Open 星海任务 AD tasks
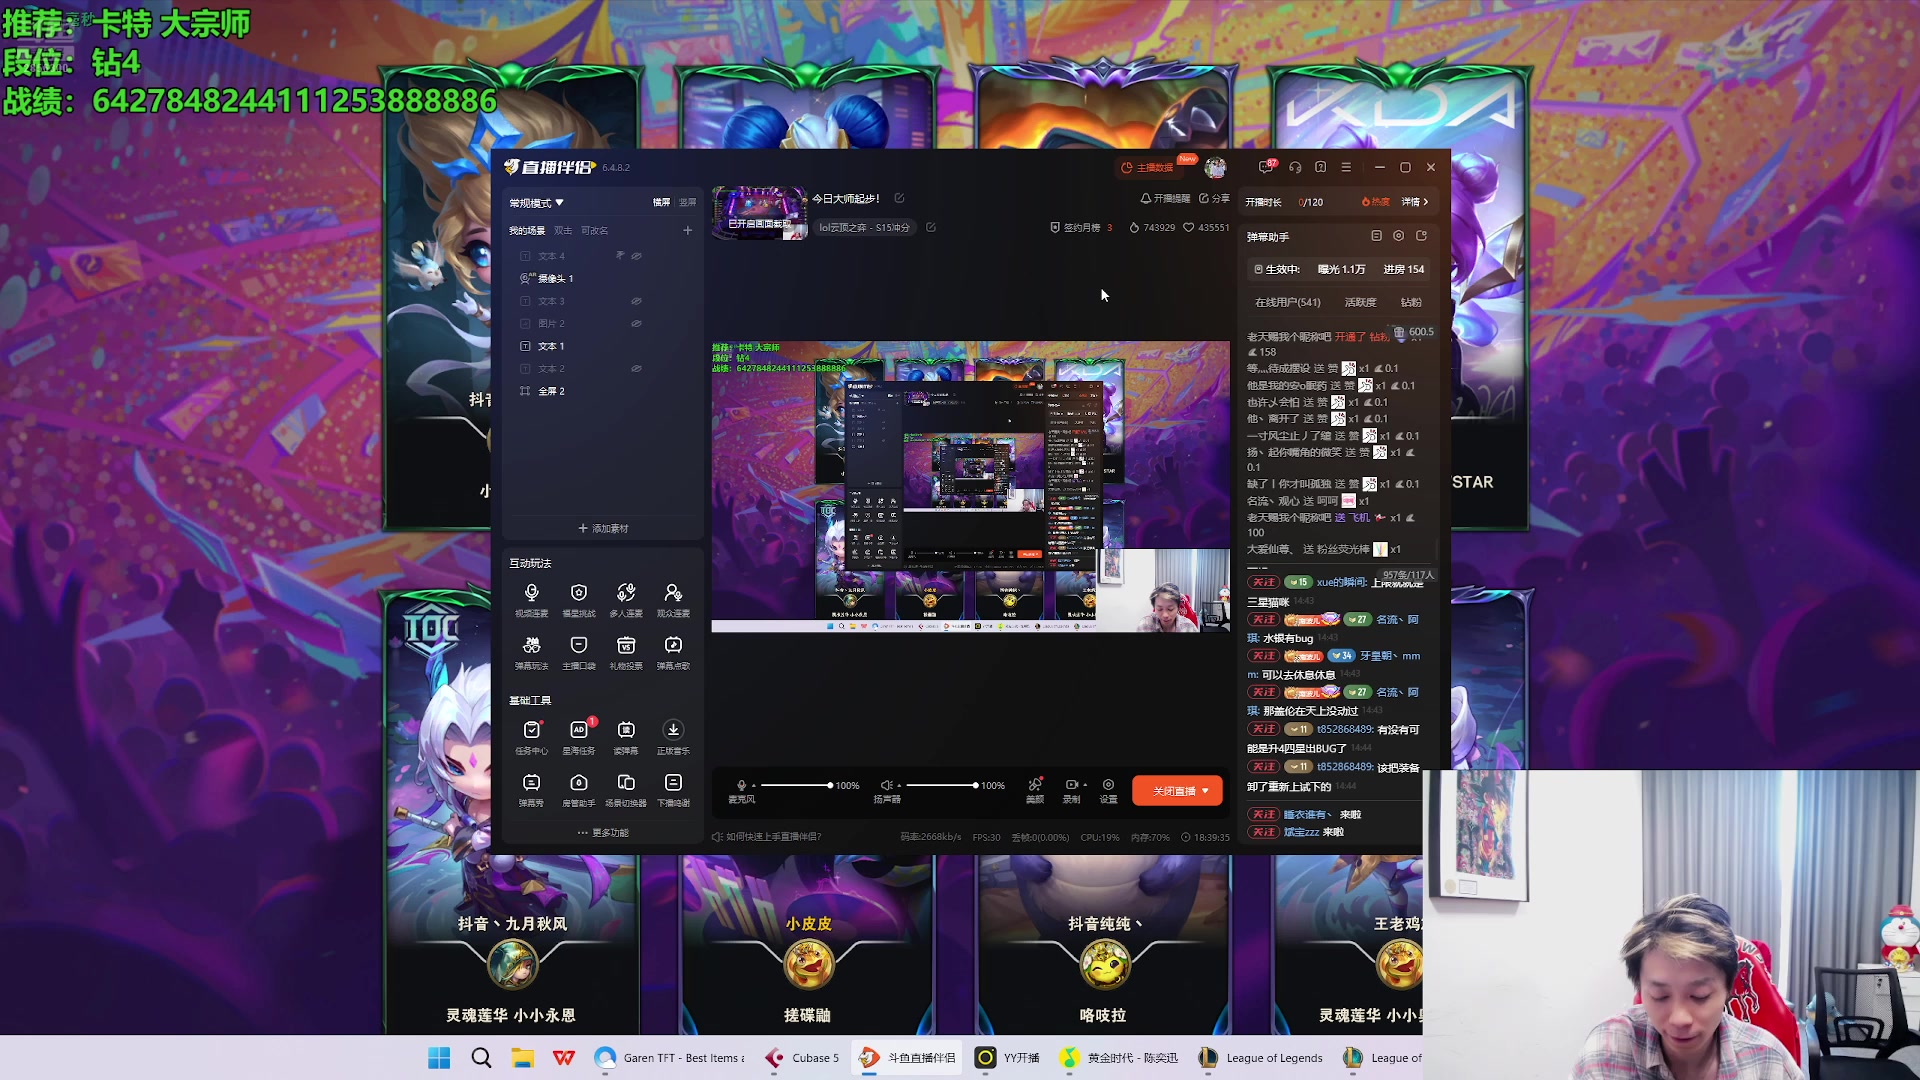The image size is (1920, 1080). click(x=578, y=737)
